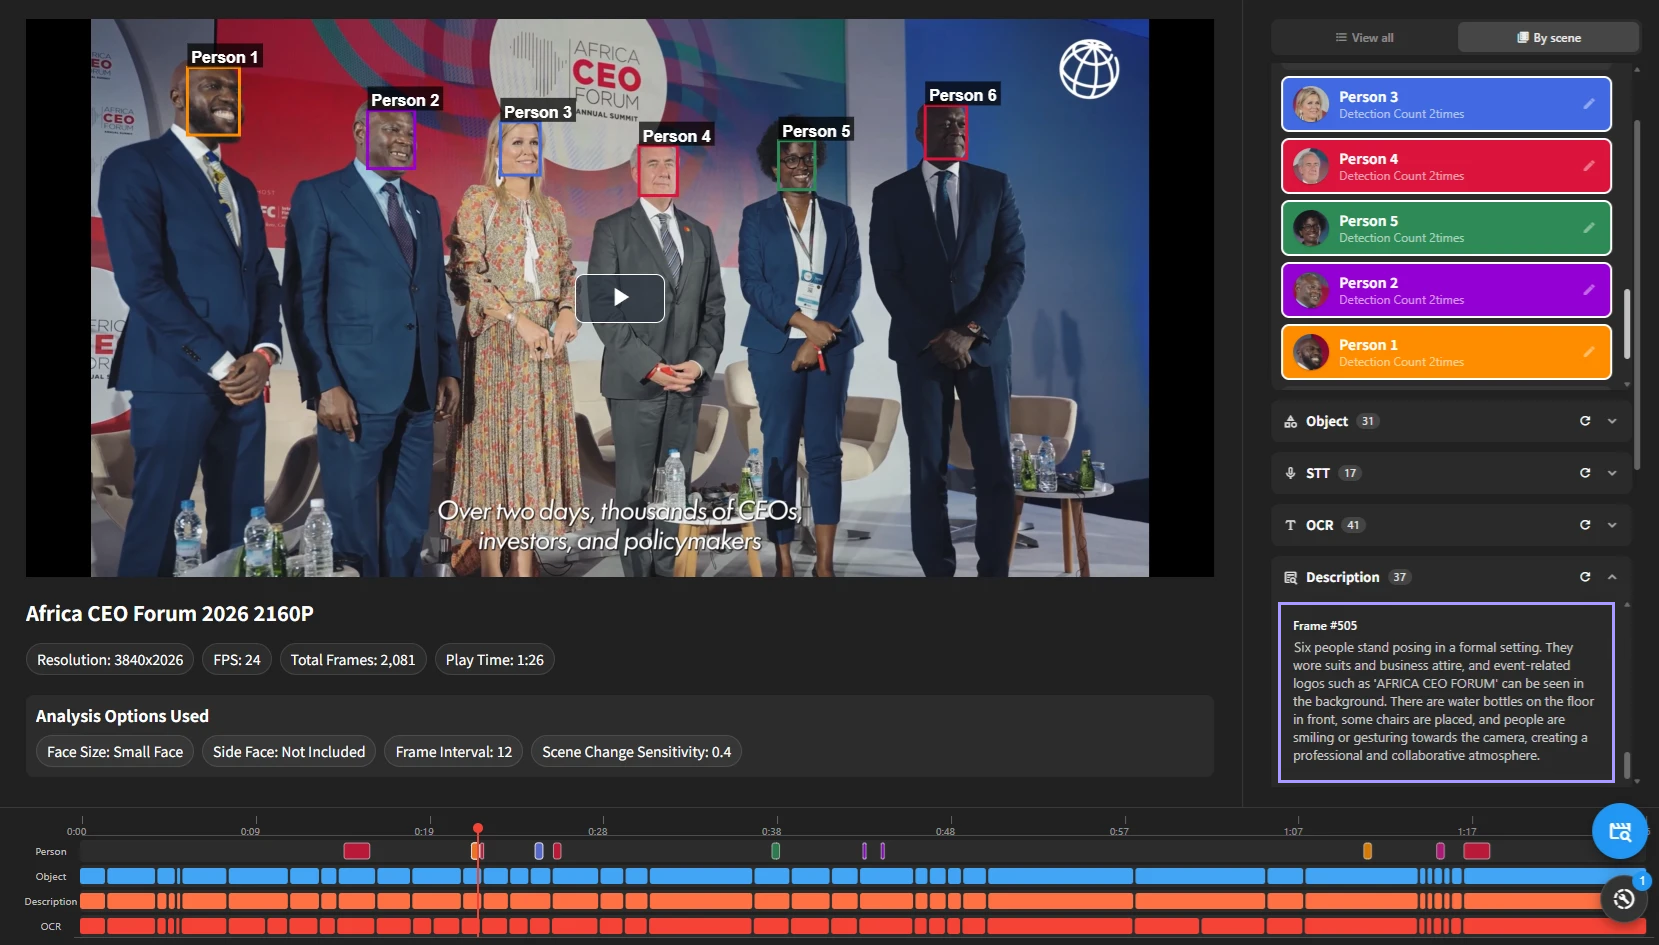Screen dimensions: 1659x945
Task: Refresh the STT analysis section
Action: (1585, 473)
